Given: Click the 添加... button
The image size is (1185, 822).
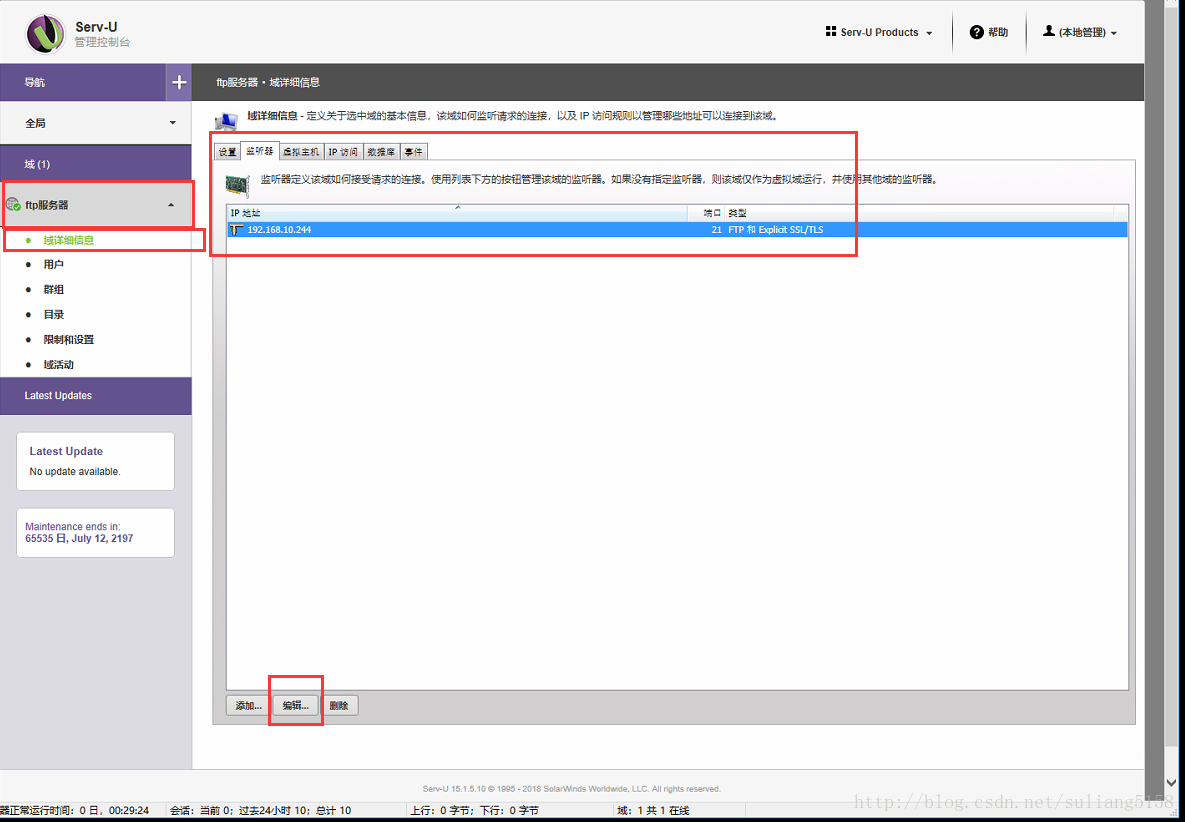Looking at the screenshot, I should (248, 706).
